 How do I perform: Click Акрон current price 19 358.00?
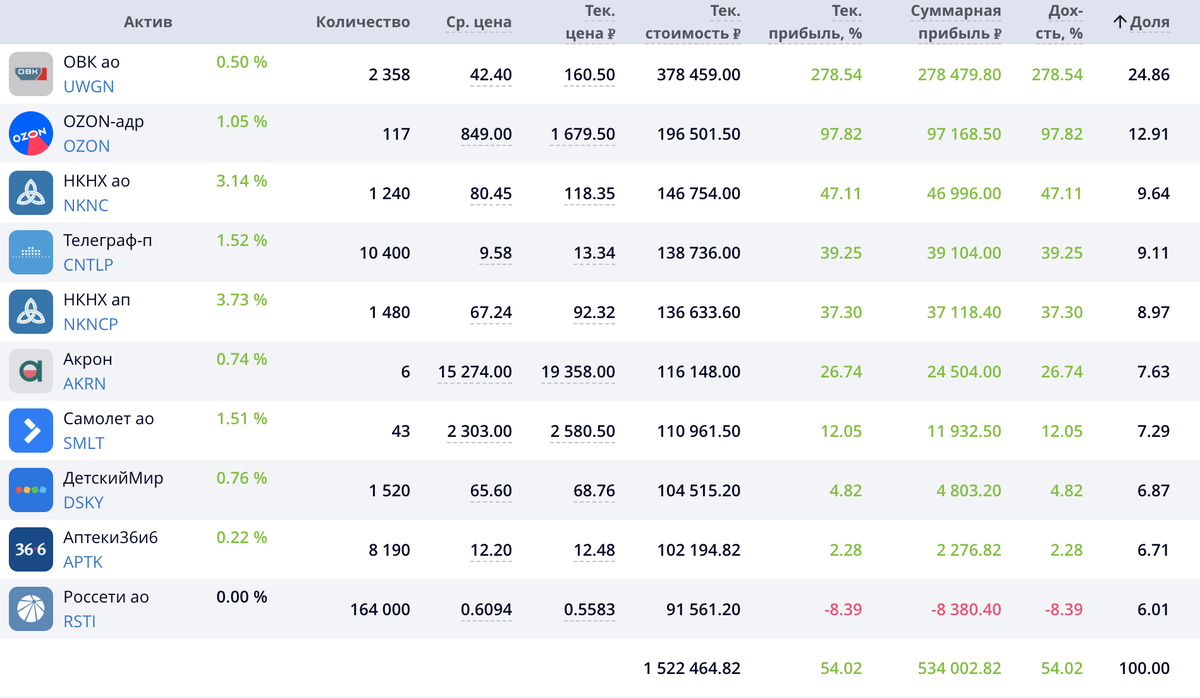click(x=579, y=372)
